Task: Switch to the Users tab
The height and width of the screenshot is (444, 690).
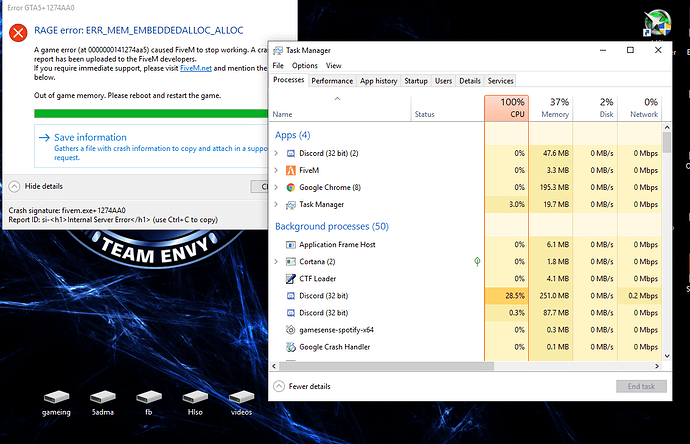Action: pyautogui.click(x=443, y=81)
